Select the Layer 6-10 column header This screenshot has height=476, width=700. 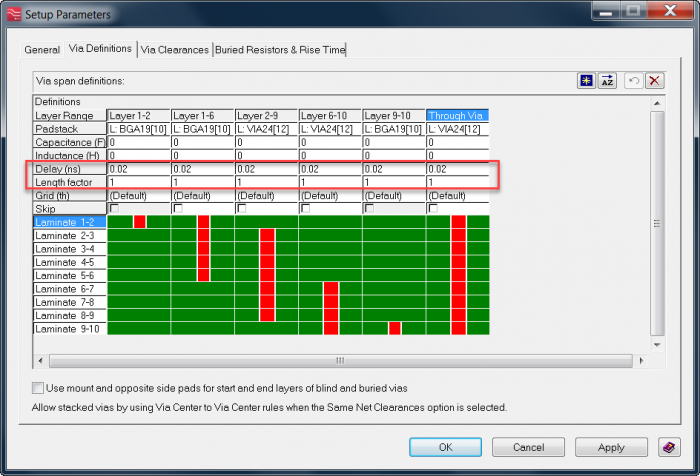click(330, 116)
